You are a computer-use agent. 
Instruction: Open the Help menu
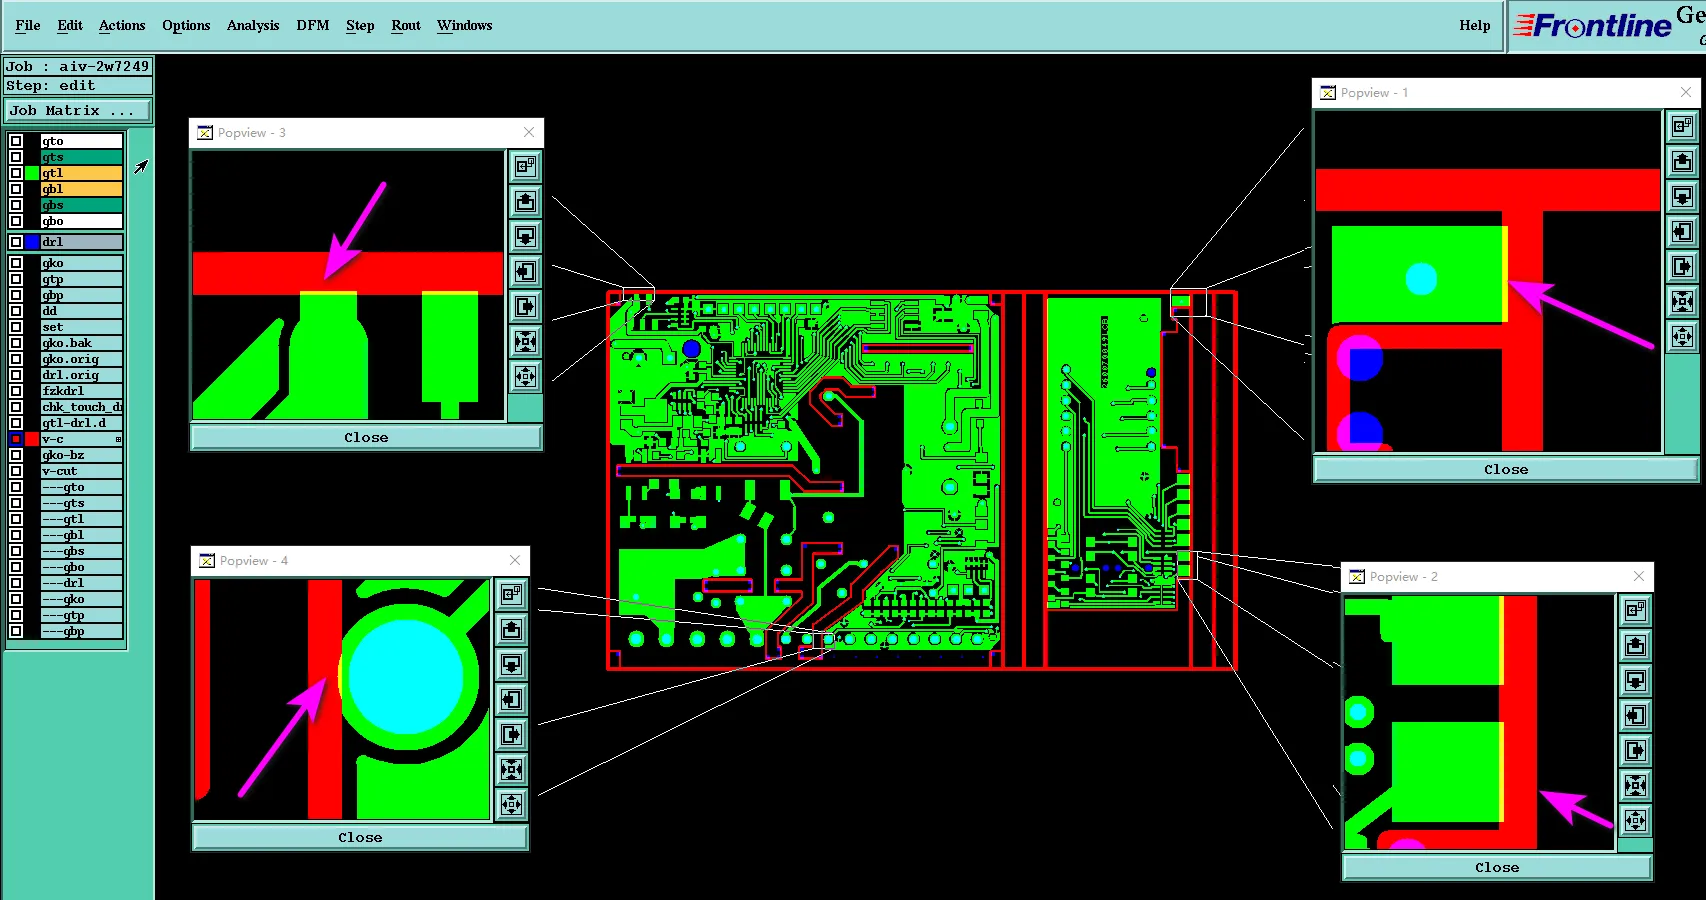point(1475,25)
